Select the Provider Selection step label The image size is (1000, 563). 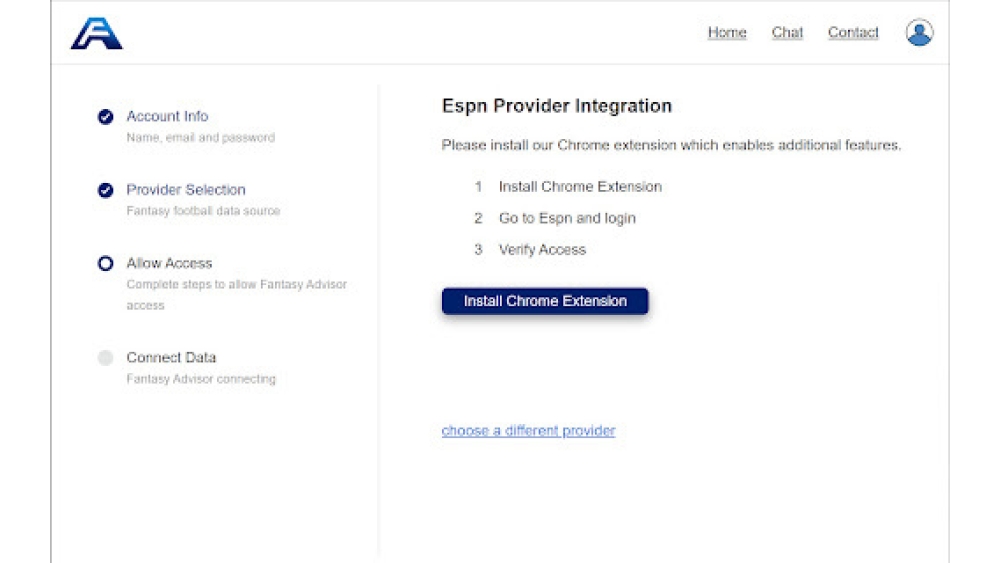[x=185, y=190]
